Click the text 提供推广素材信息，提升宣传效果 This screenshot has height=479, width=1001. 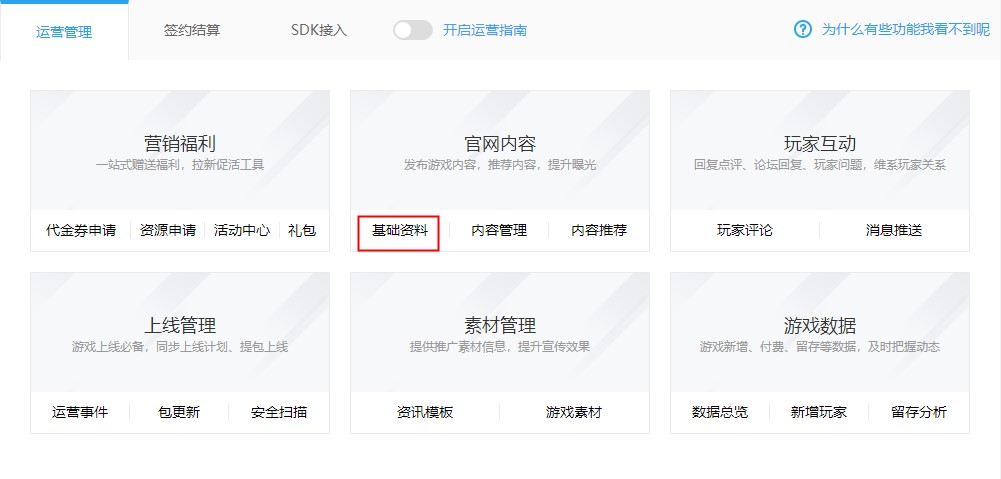(500, 347)
